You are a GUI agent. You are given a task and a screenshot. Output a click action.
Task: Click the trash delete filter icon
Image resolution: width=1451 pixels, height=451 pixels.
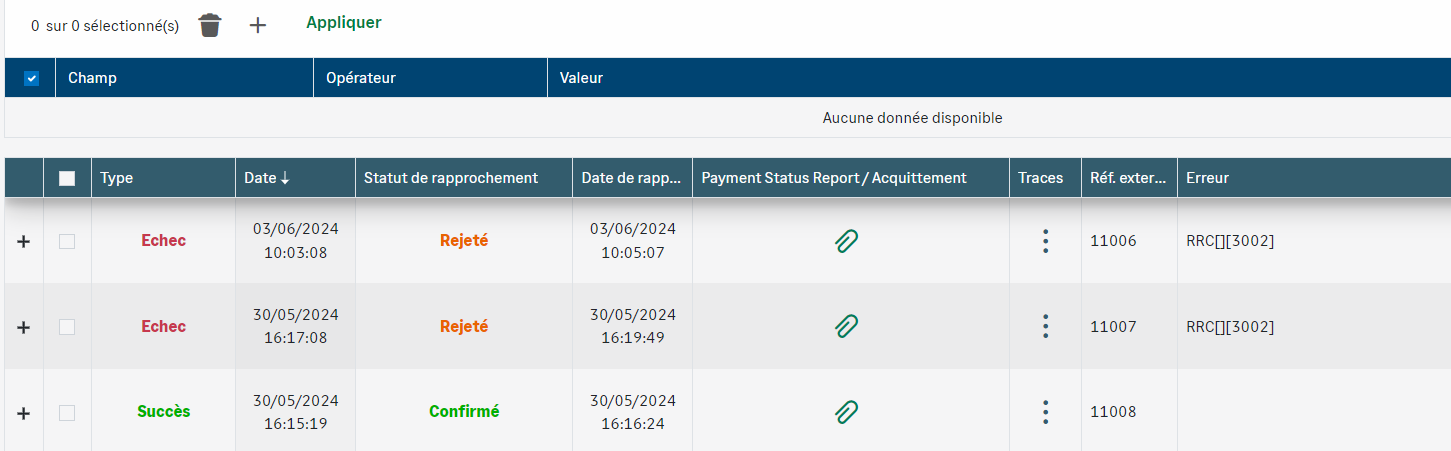[209, 25]
